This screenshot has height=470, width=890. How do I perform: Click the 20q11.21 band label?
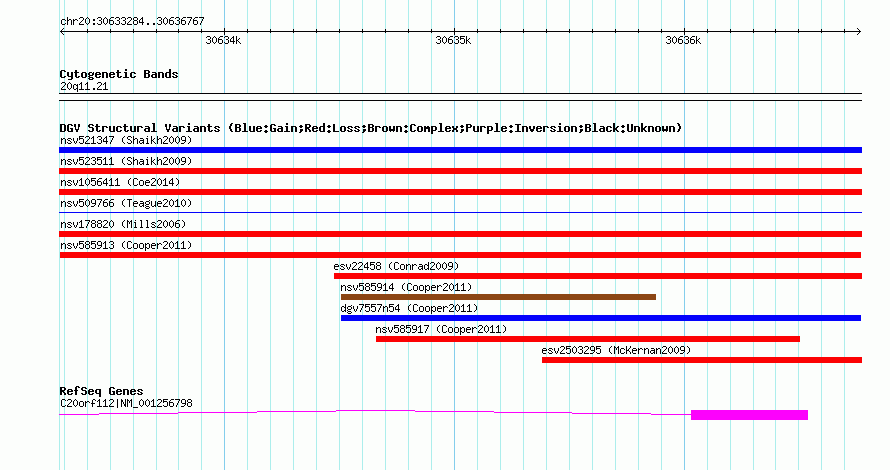coord(84,86)
